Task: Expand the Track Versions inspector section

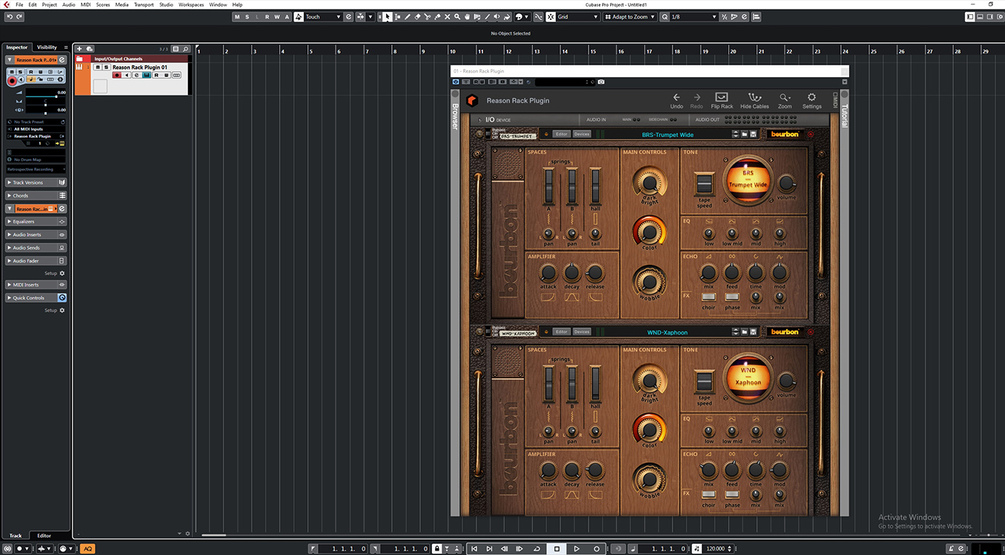Action: click(36, 183)
